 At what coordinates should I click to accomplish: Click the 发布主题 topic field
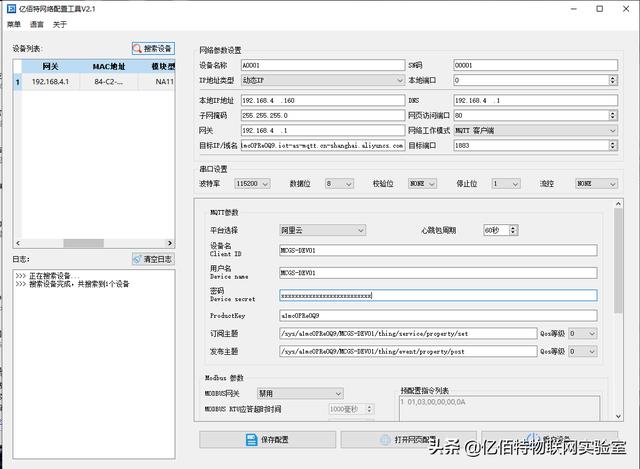coord(408,351)
